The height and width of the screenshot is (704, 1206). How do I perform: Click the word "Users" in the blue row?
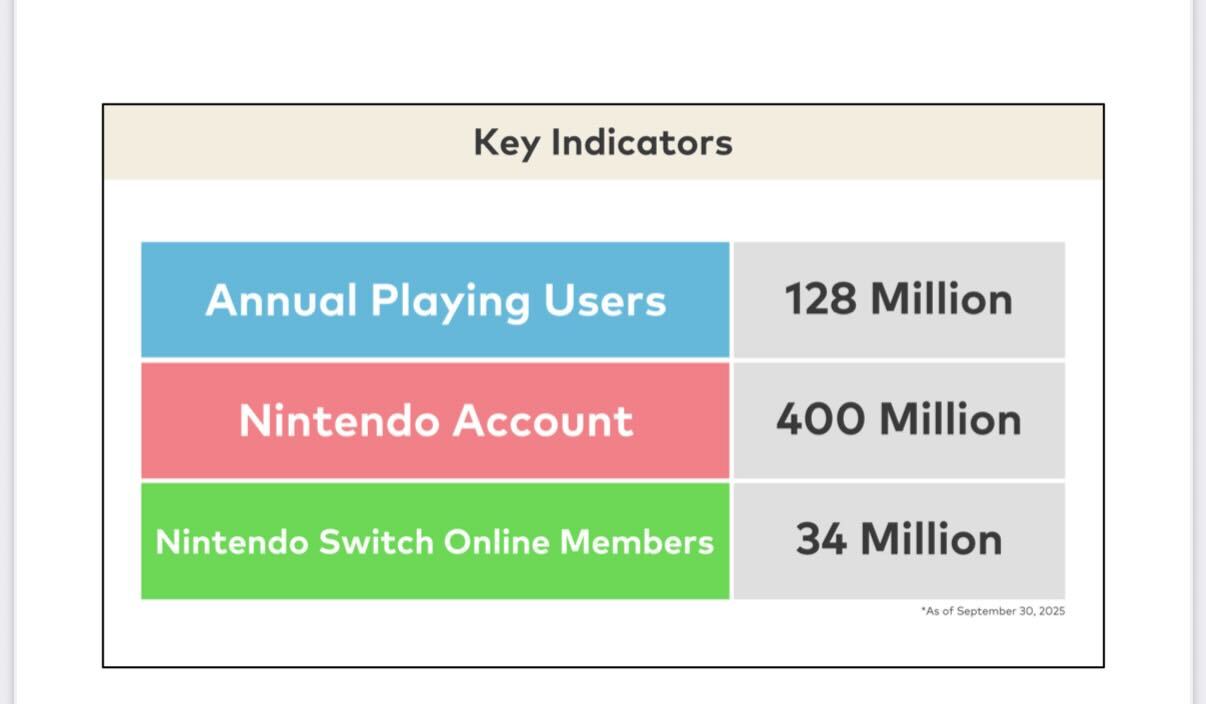[604, 300]
